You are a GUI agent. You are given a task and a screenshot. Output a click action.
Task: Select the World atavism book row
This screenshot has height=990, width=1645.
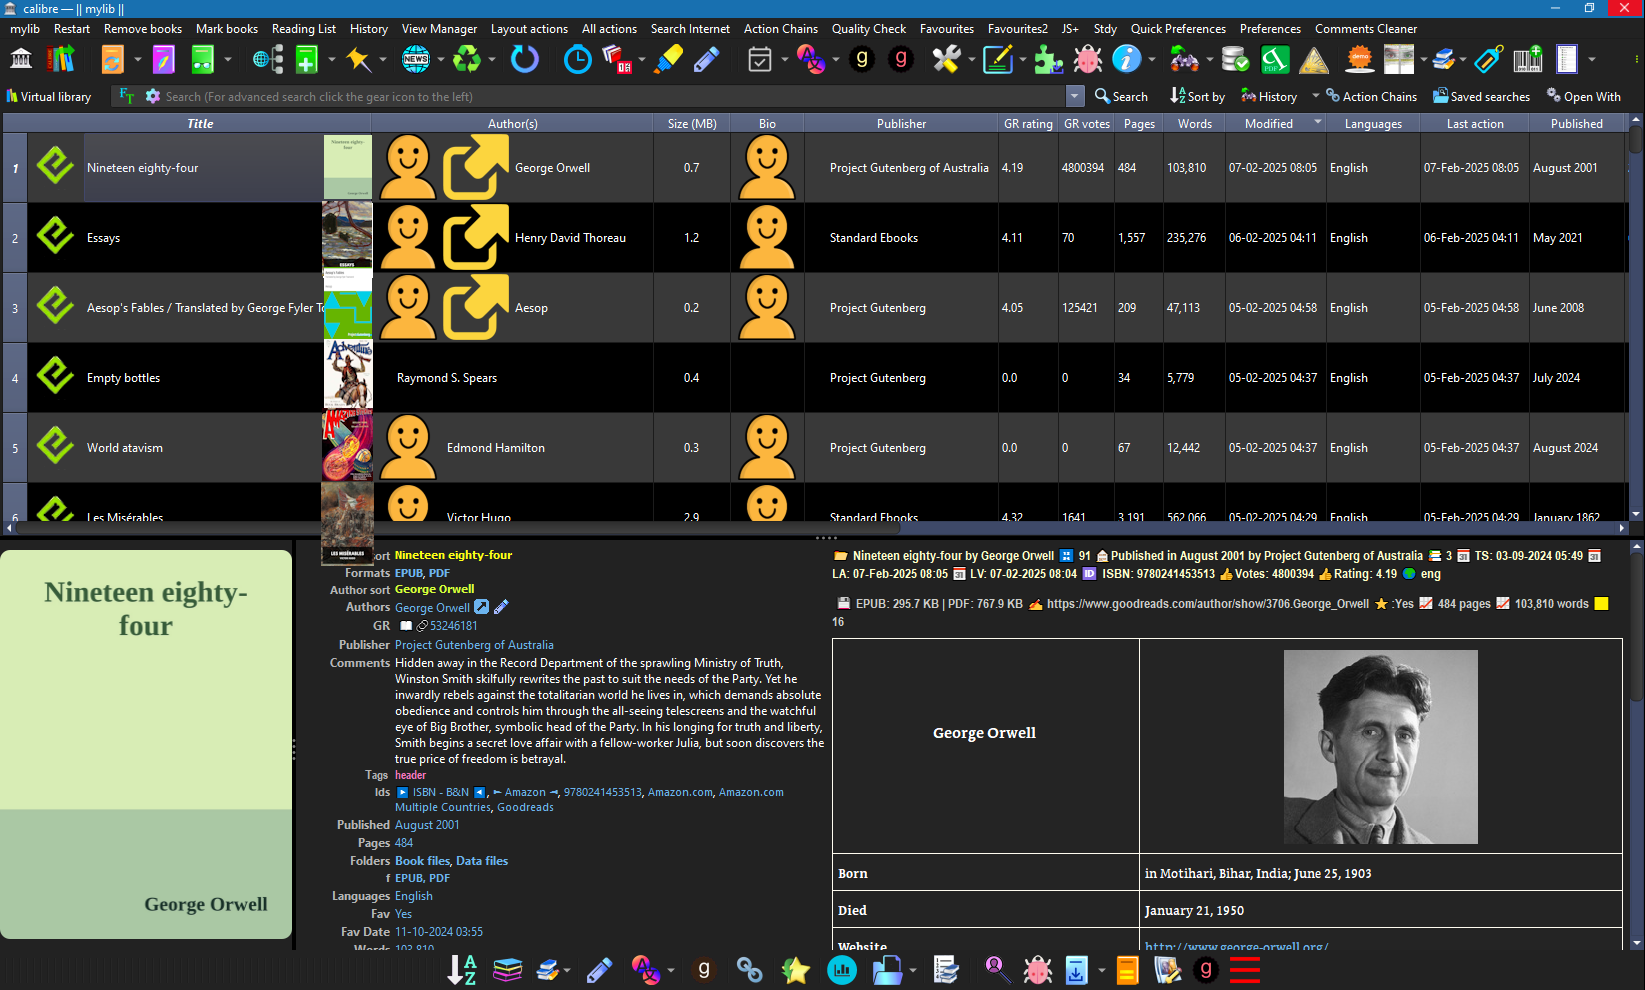[x=814, y=448]
